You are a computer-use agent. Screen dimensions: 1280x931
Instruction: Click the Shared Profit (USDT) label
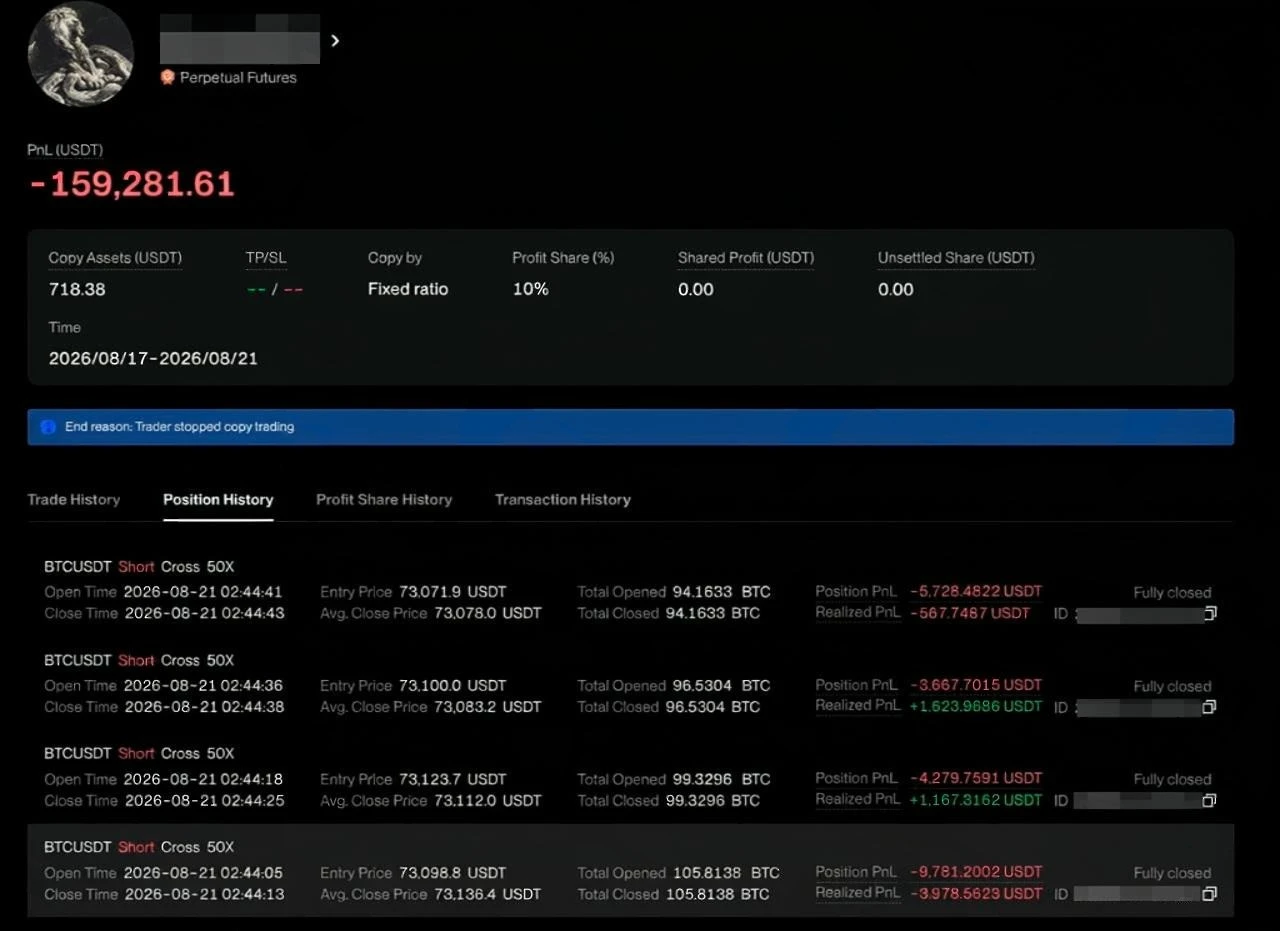(x=746, y=258)
